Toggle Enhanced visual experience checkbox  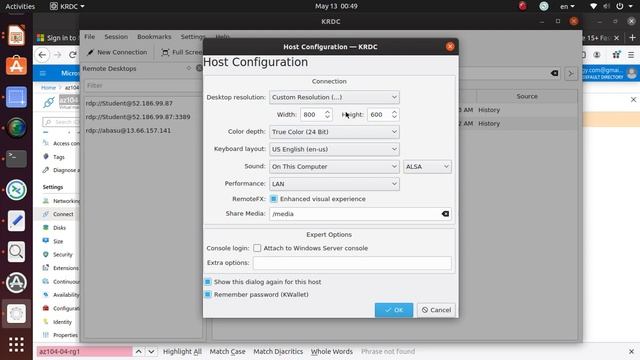(x=273, y=199)
